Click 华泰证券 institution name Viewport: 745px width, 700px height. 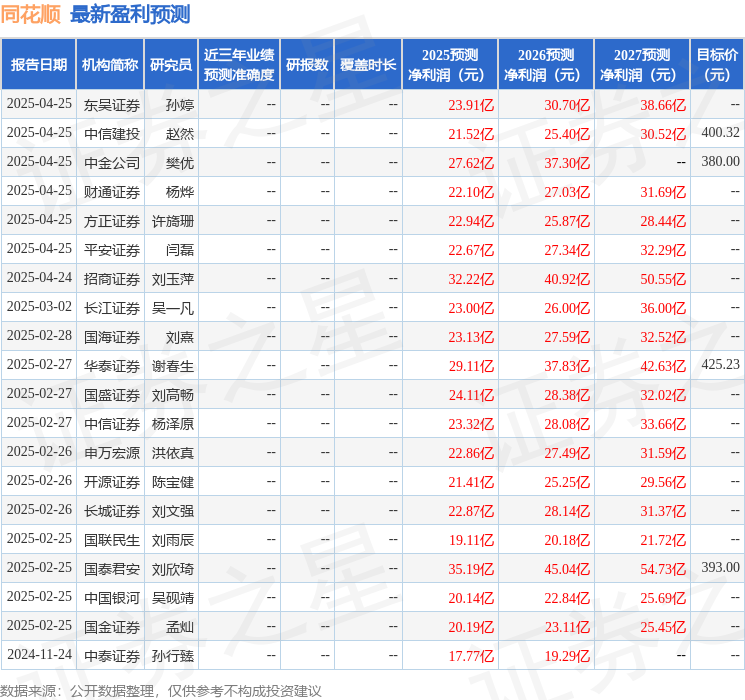click(x=112, y=366)
